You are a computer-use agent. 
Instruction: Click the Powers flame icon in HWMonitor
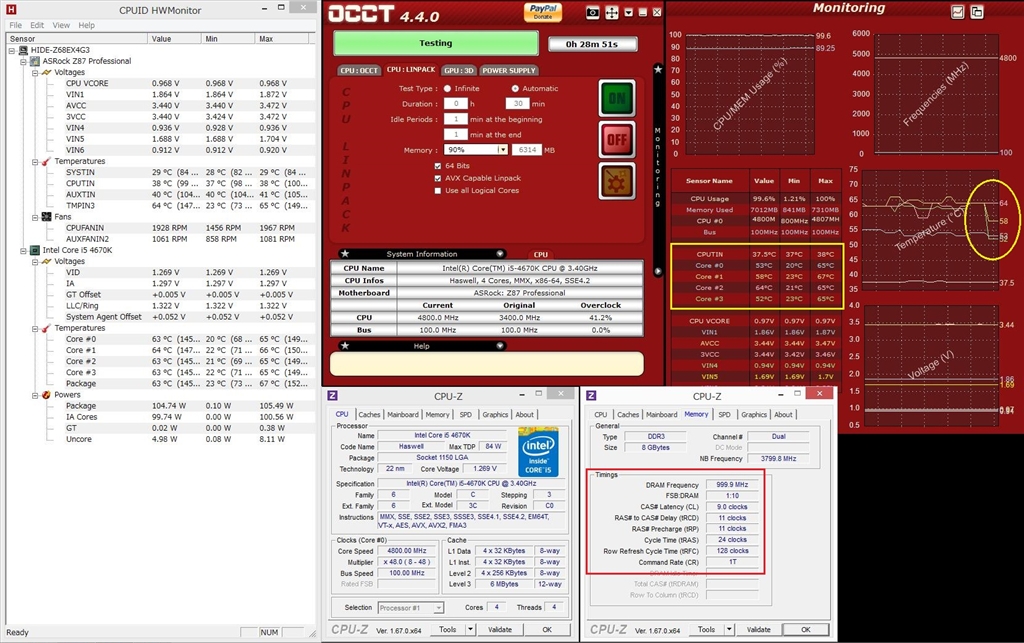point(46,395)
